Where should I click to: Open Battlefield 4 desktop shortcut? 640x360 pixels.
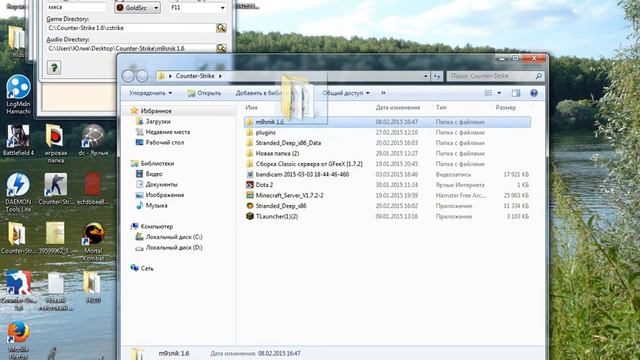[x=18, y=140]
